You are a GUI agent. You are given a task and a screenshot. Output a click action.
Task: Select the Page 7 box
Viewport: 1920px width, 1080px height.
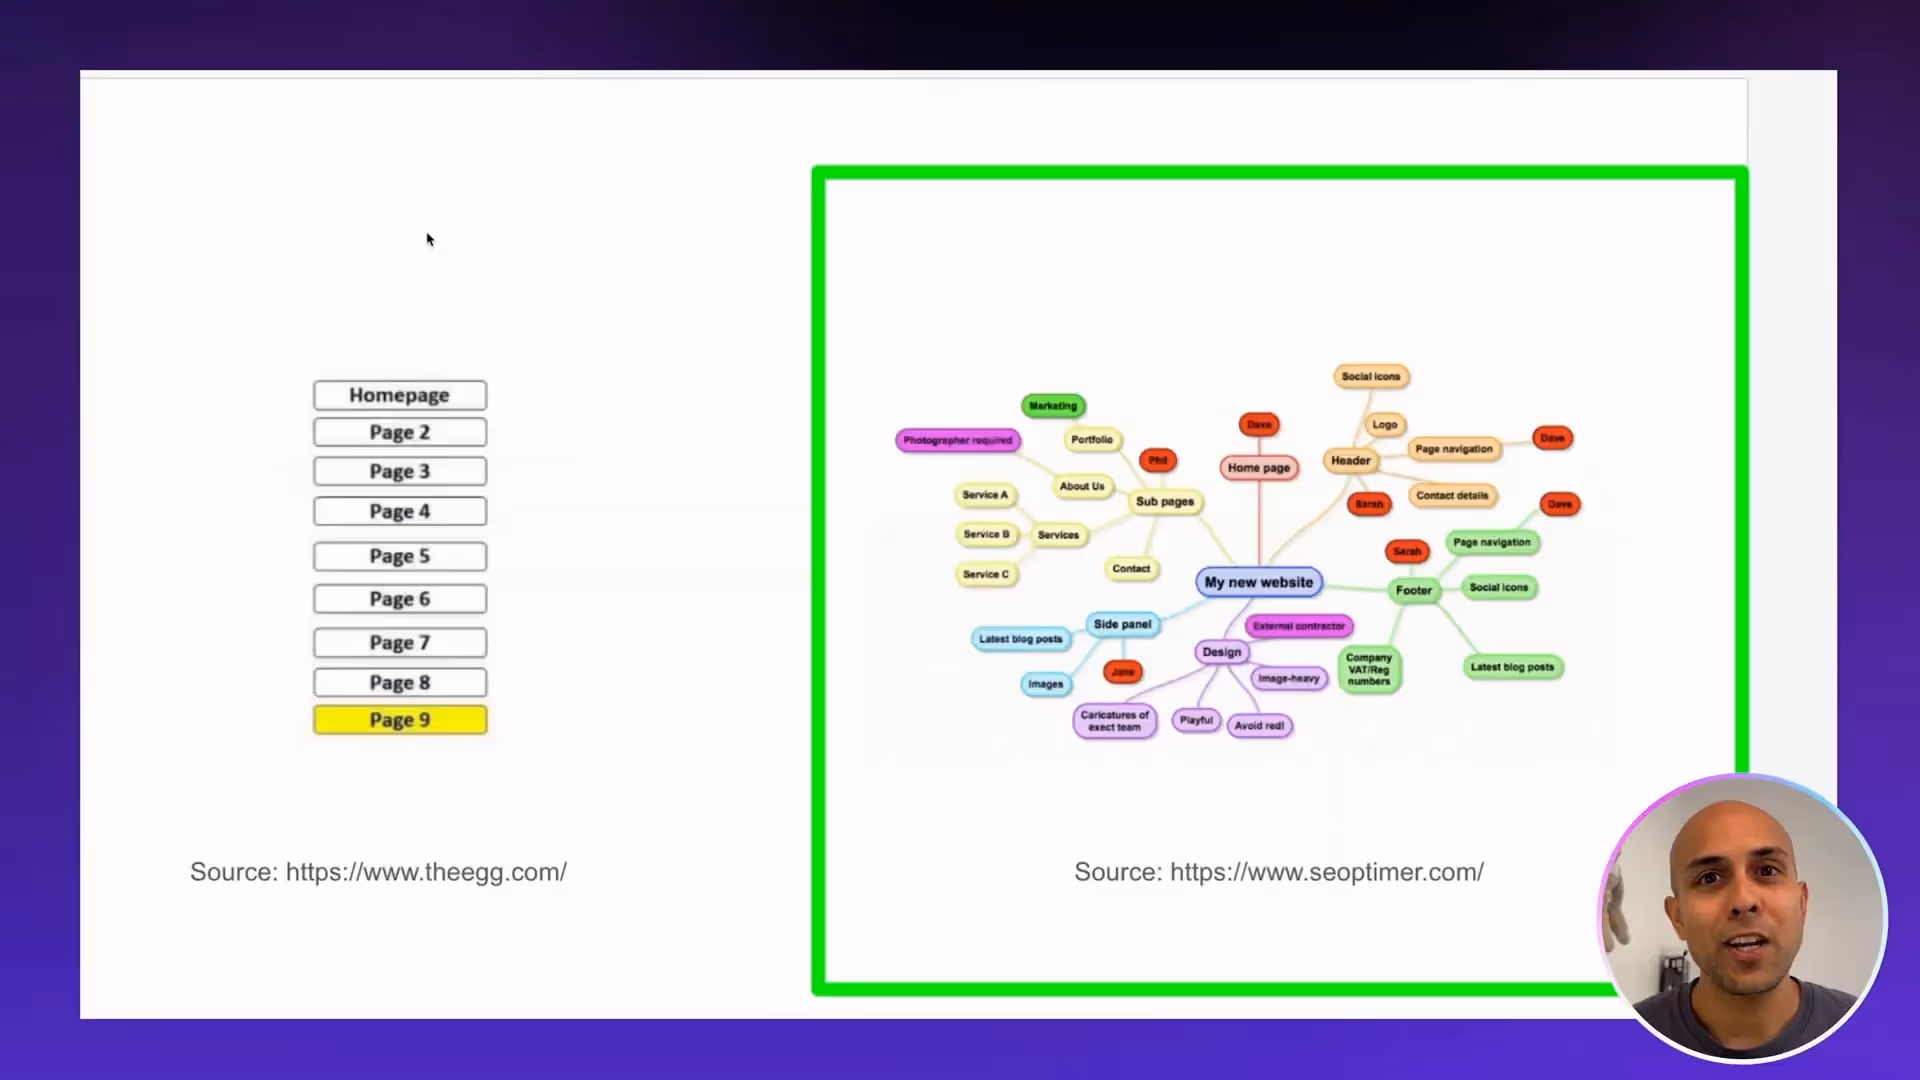[x=400, y=642]
